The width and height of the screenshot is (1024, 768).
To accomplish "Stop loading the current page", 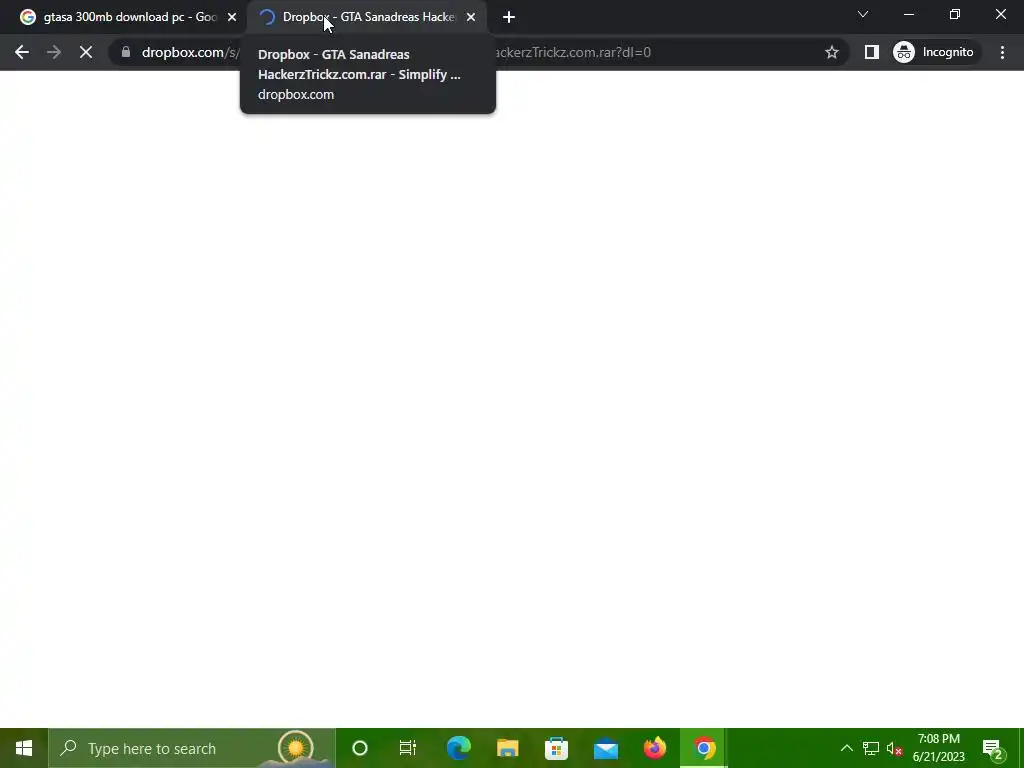I will click(86, 52).
